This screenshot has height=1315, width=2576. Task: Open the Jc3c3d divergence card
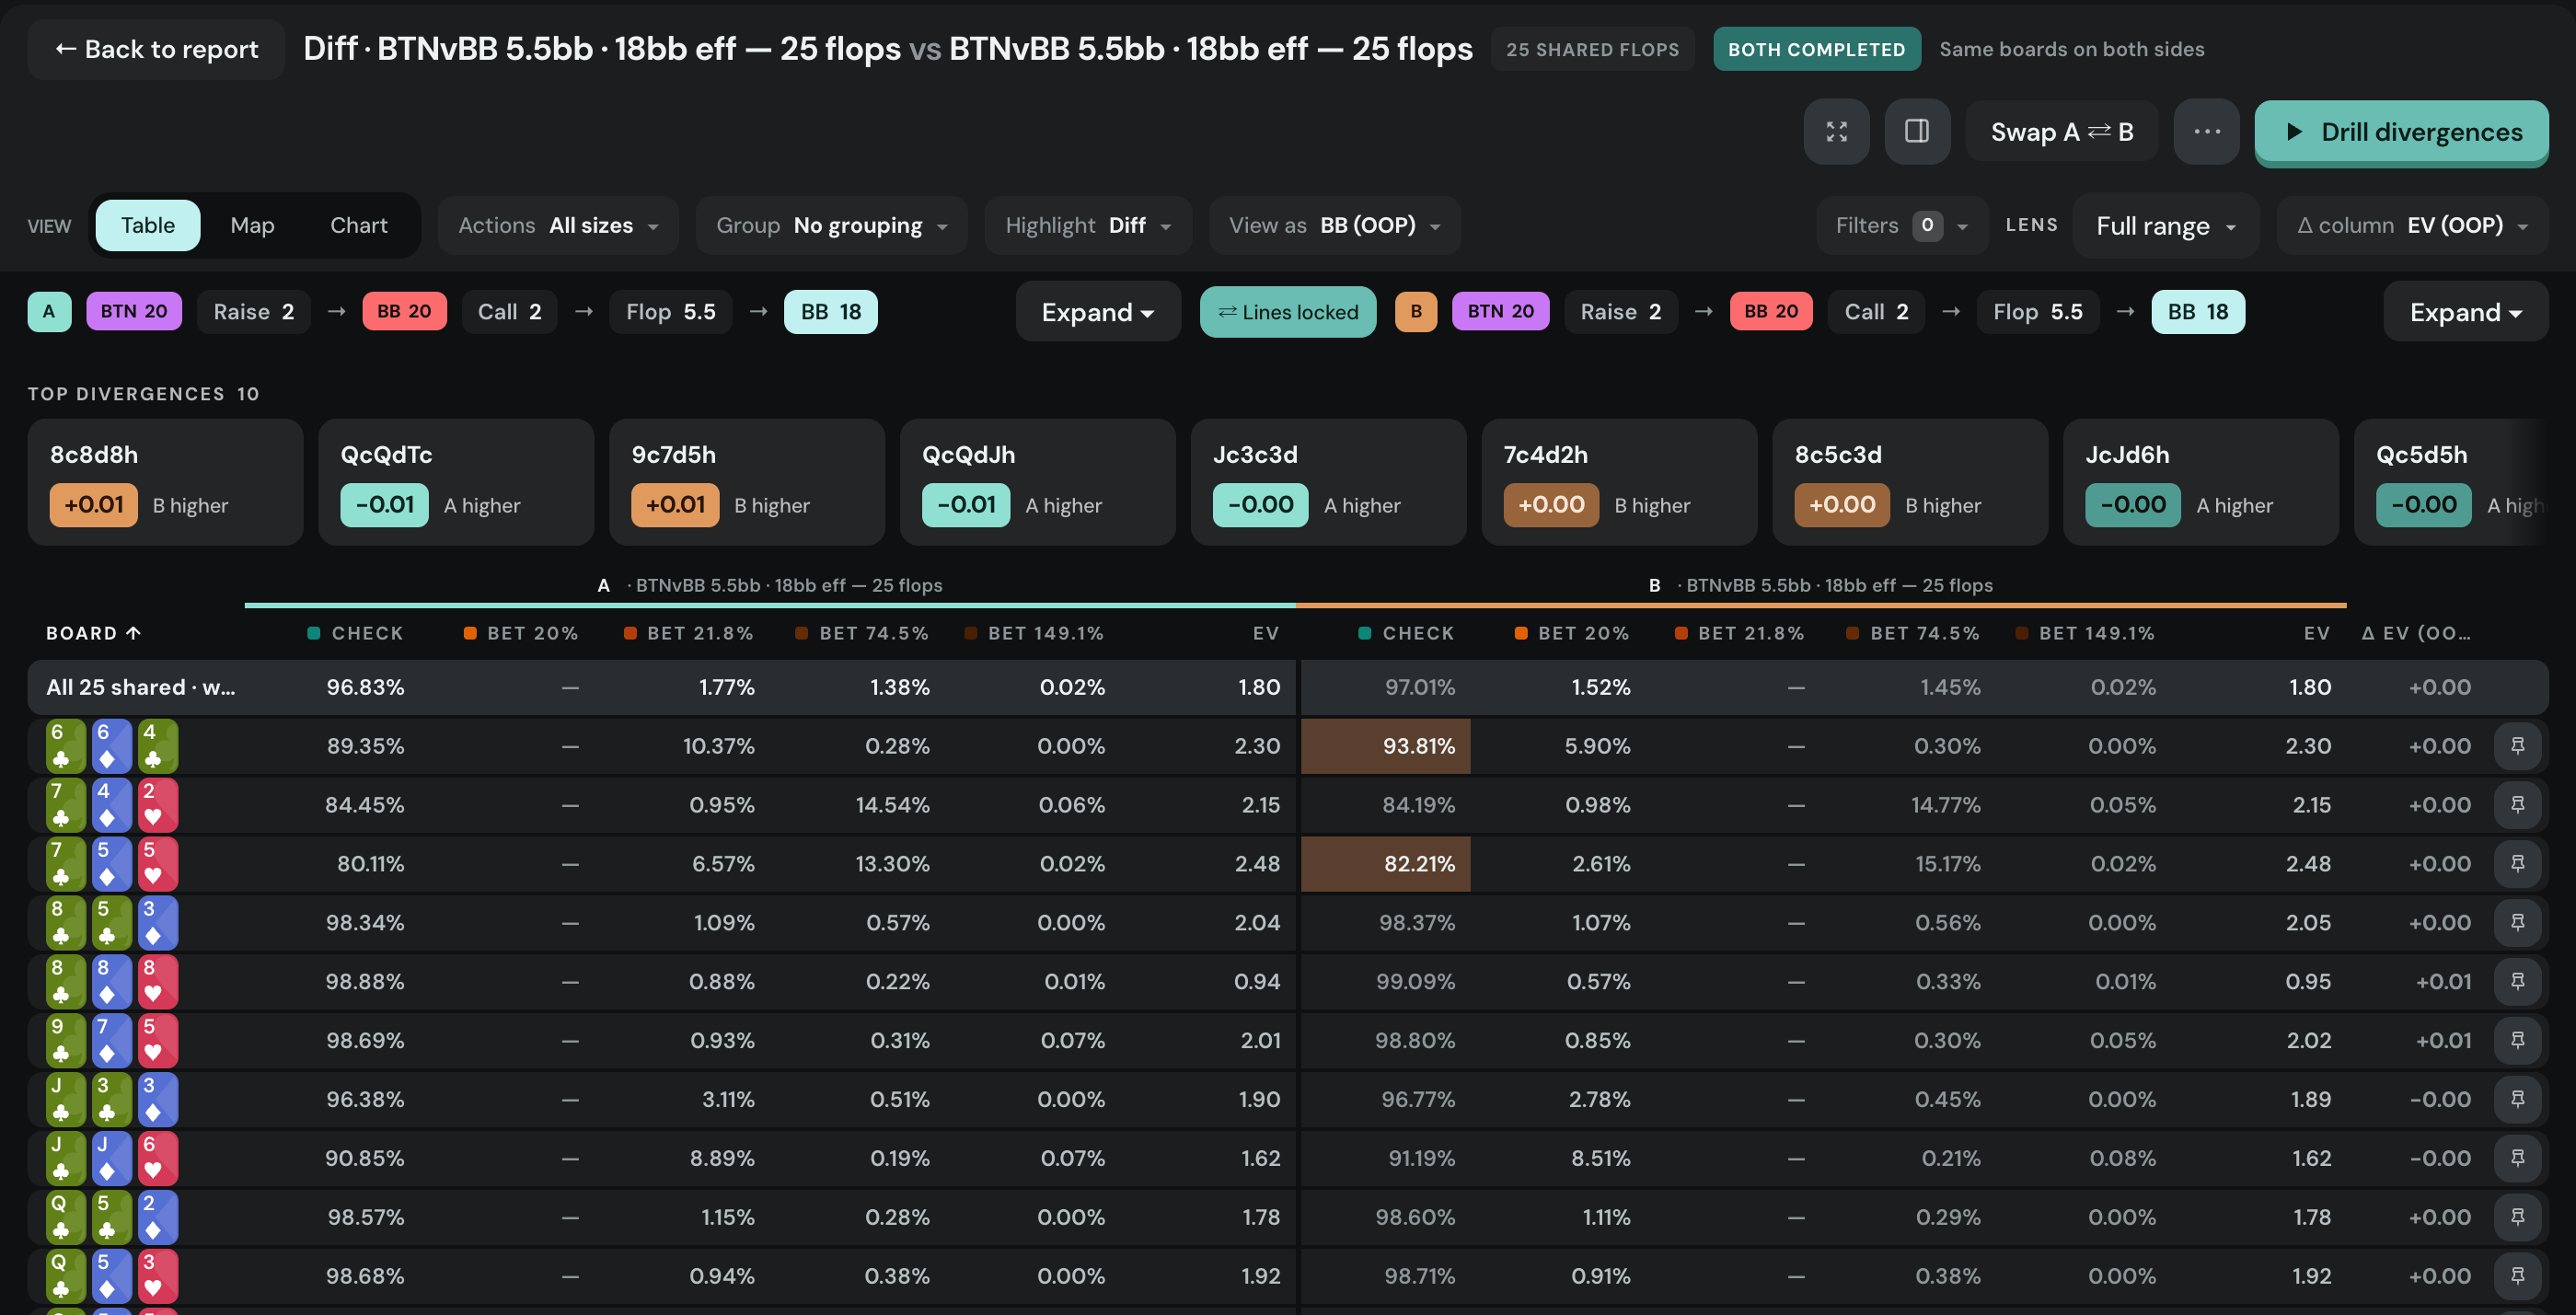[1329, 482]
